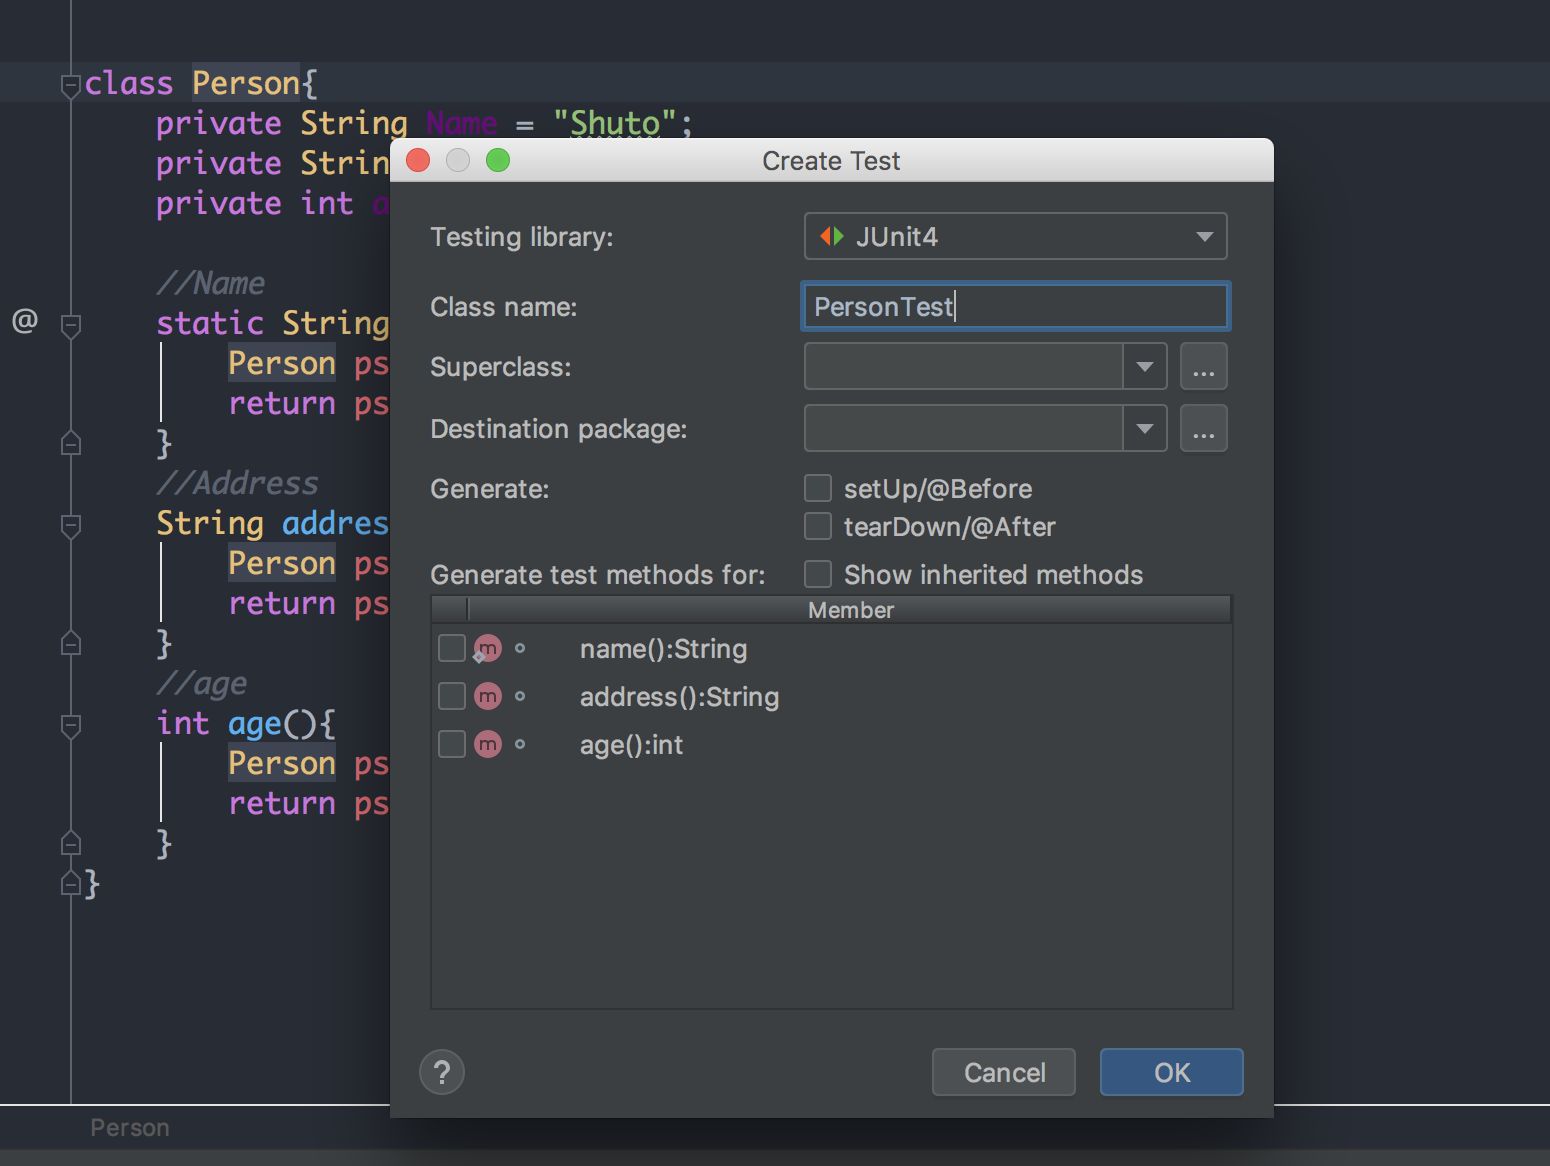
Task: Open Superclass browse ellipsis chooser
Action: [x=1203, y=366]
